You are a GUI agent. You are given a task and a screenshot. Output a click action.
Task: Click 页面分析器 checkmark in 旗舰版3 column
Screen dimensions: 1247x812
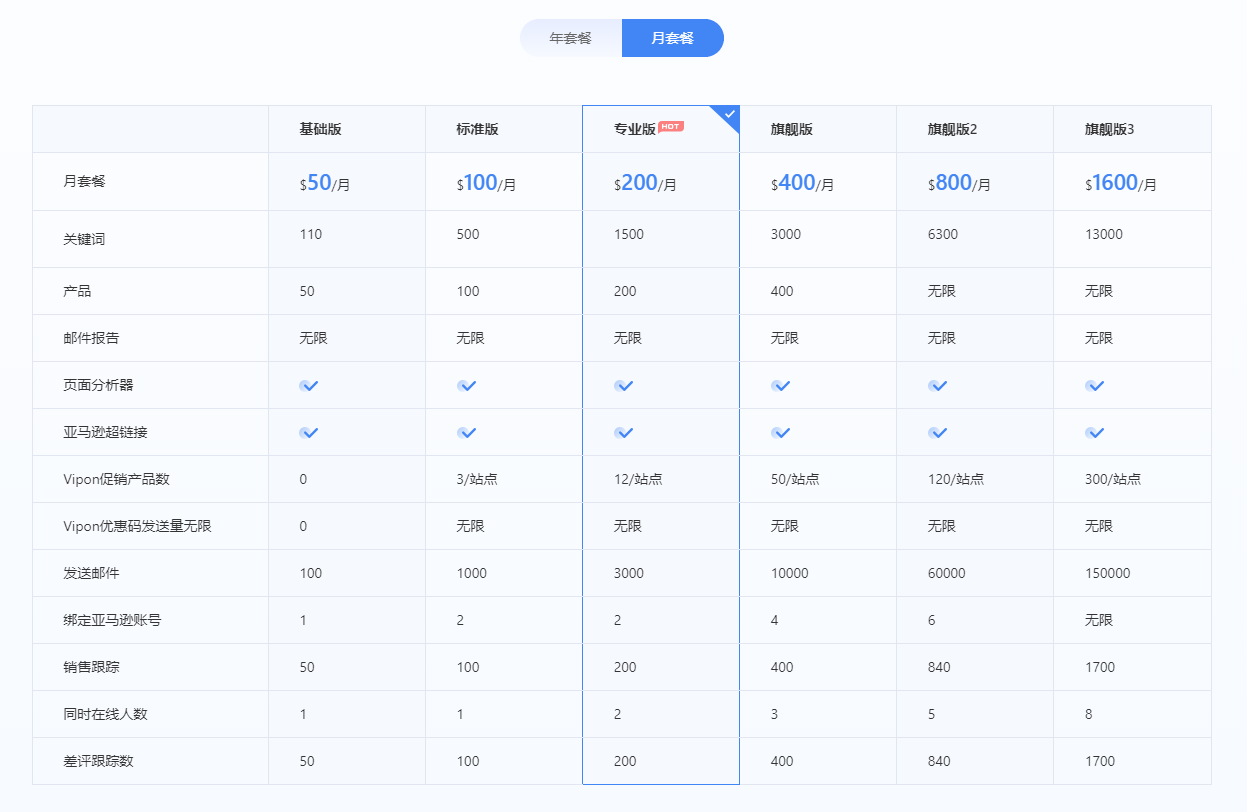[1095, 386]
